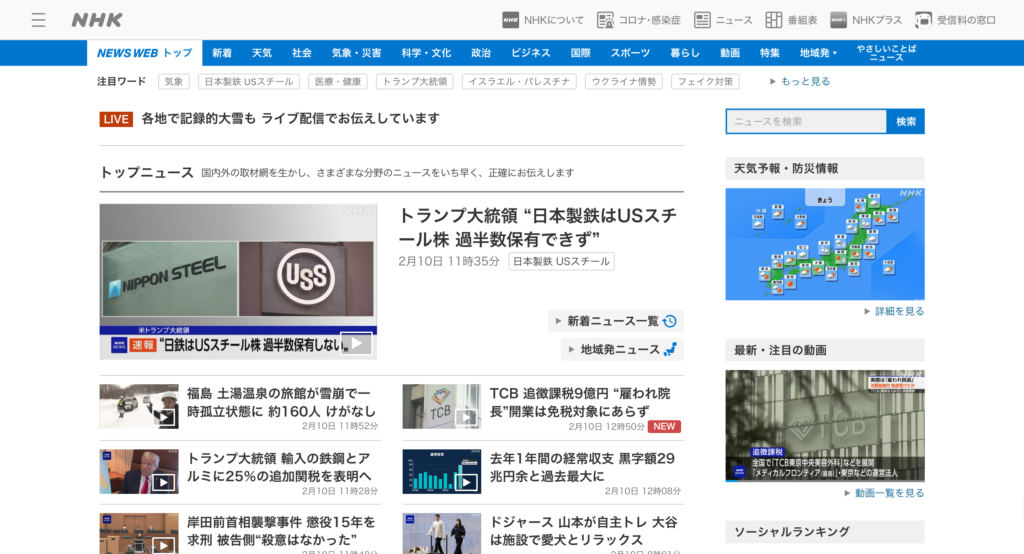Open NHKプラス link
Screen dimensions: 1024x554
pyautogui.click(x=866, y=20)
